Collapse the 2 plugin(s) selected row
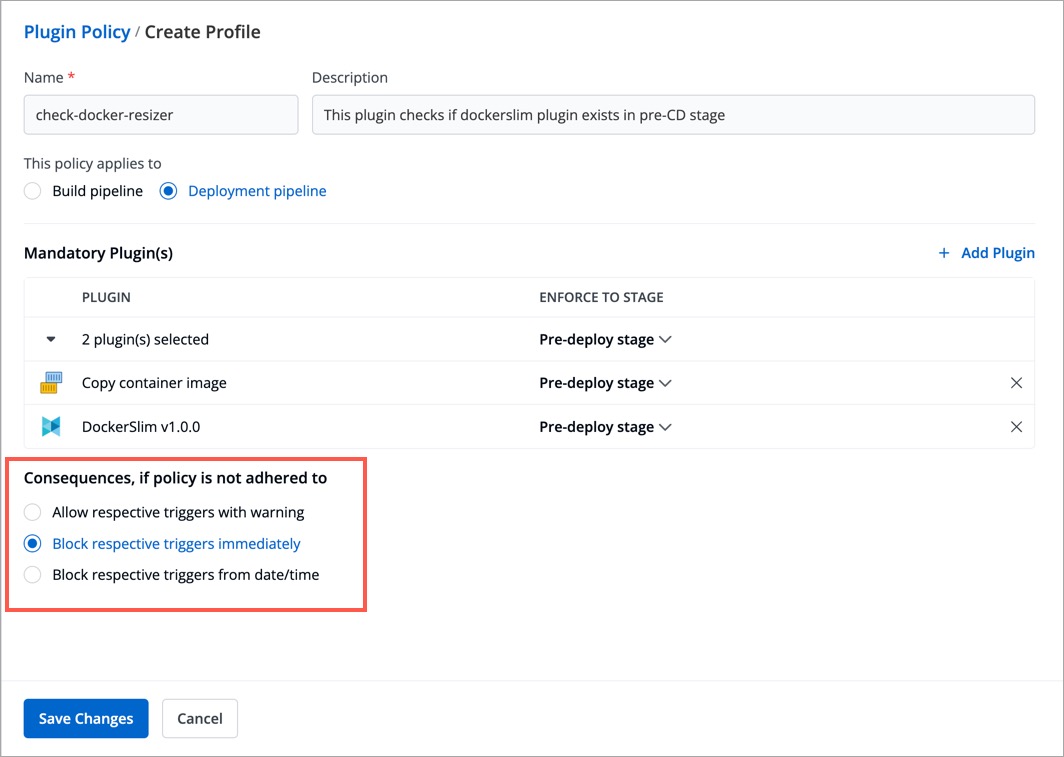 51,340
